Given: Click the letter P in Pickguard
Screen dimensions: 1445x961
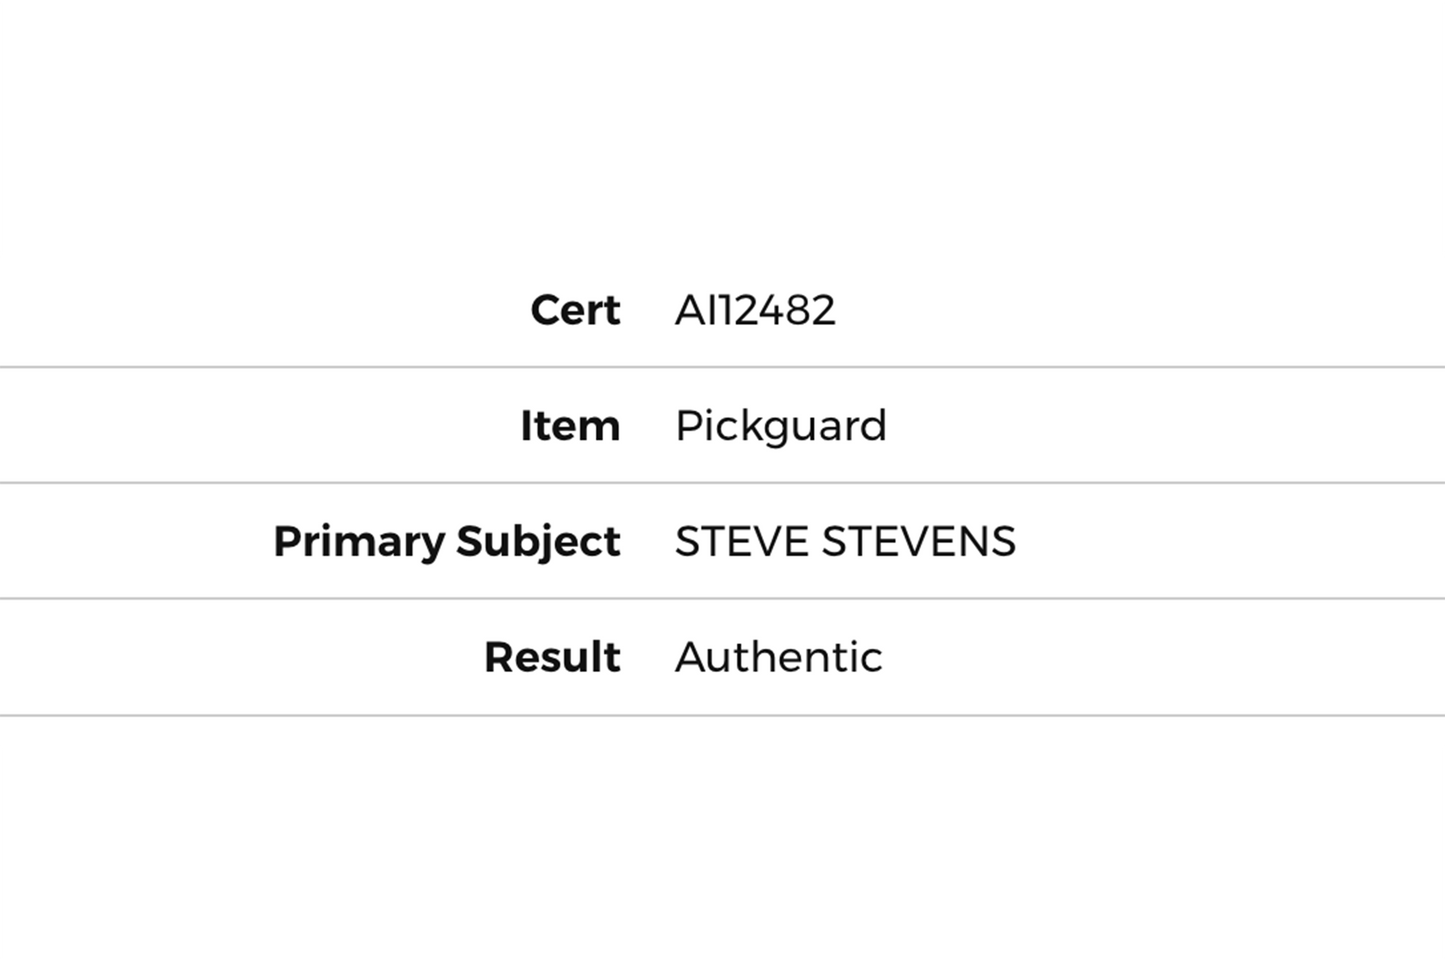Looking at the screenshot, I should (687, 426).
